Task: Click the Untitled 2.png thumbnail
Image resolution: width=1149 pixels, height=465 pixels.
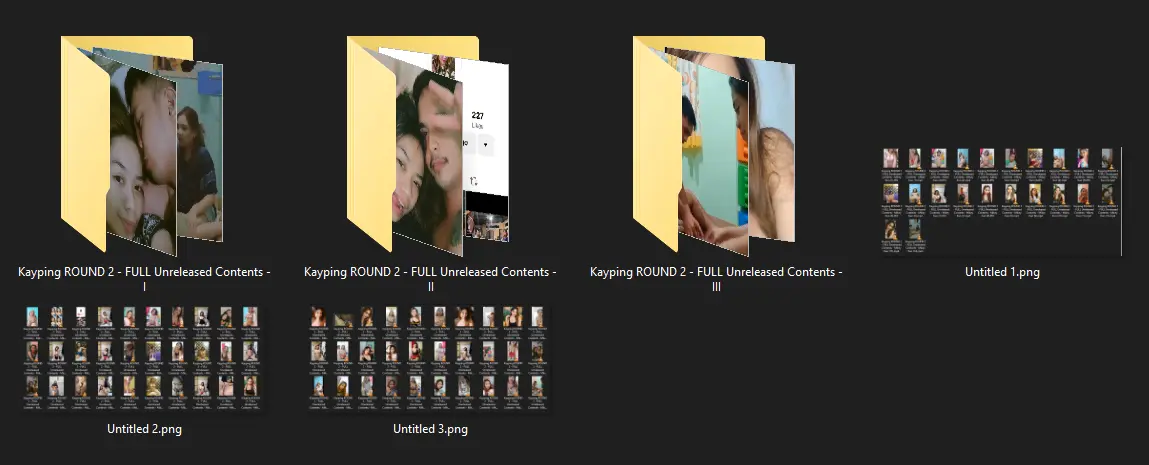Action: pyautogui.click(x=144, y=358)
